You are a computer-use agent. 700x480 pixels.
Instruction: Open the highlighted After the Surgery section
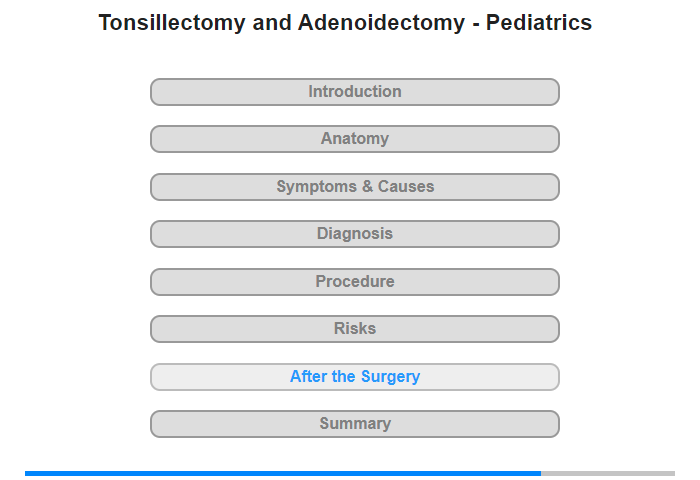[355, 377]
